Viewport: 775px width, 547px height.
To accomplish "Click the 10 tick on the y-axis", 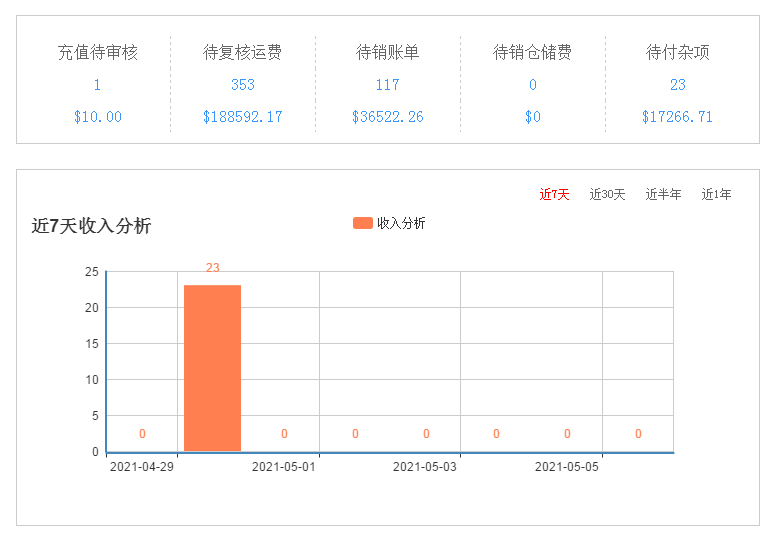I will coord(92,380).
